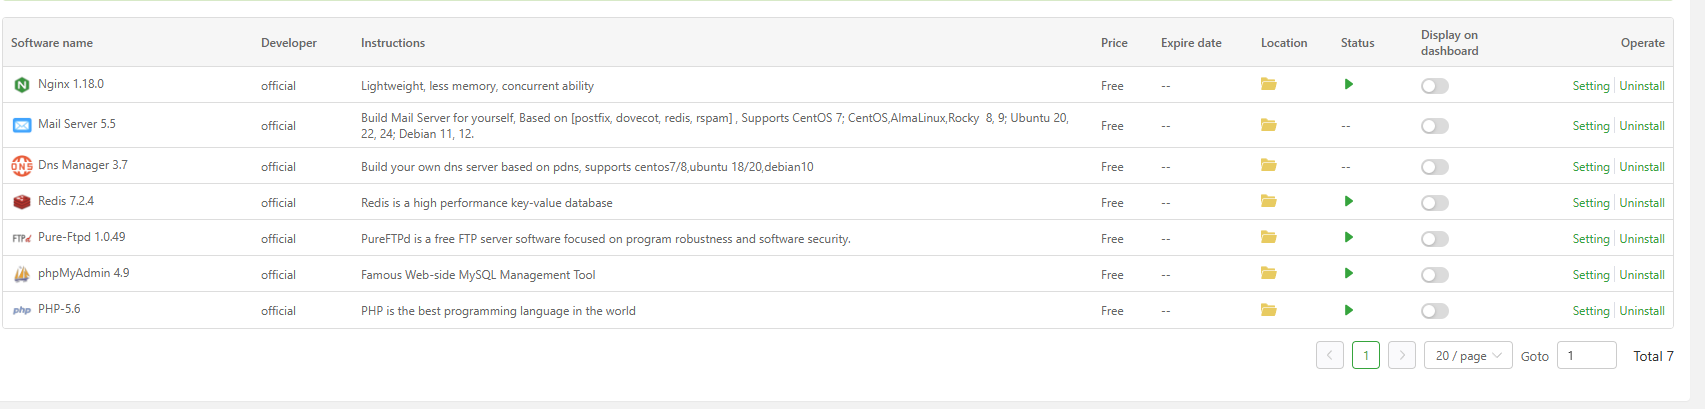Select page 1 in the pagination

coord(1366,356)
